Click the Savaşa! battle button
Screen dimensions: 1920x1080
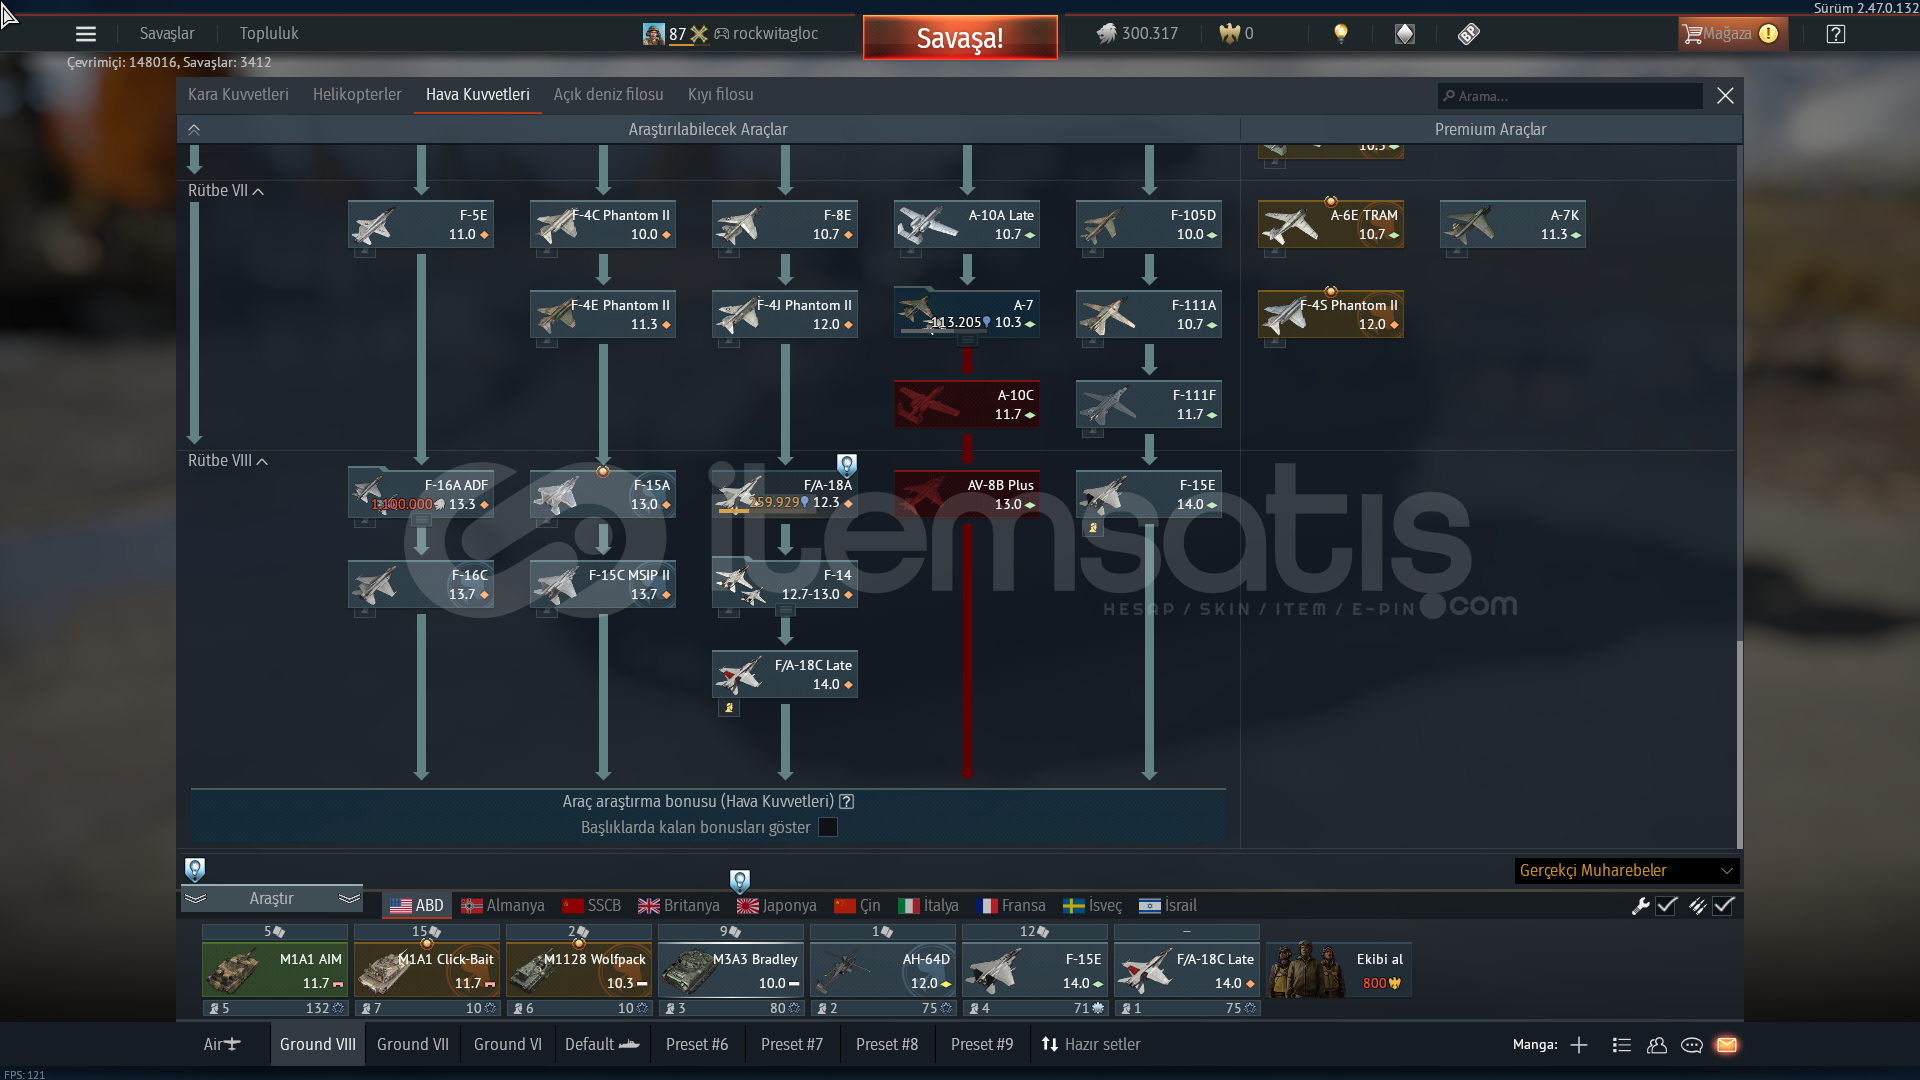point(960,38)
